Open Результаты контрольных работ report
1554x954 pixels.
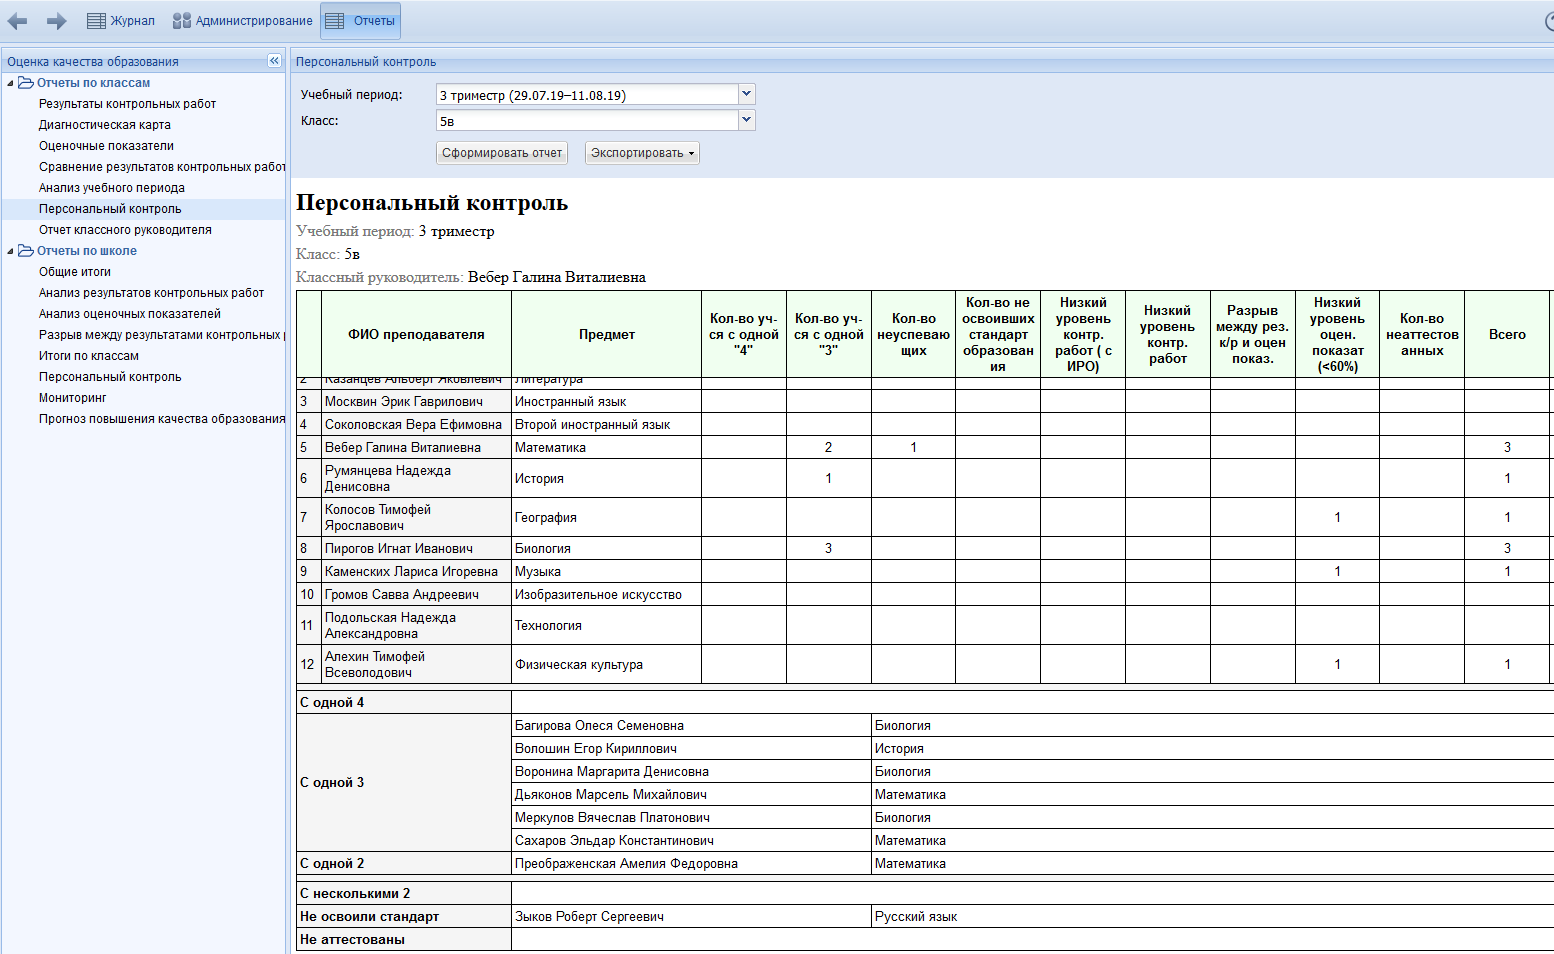127,104
